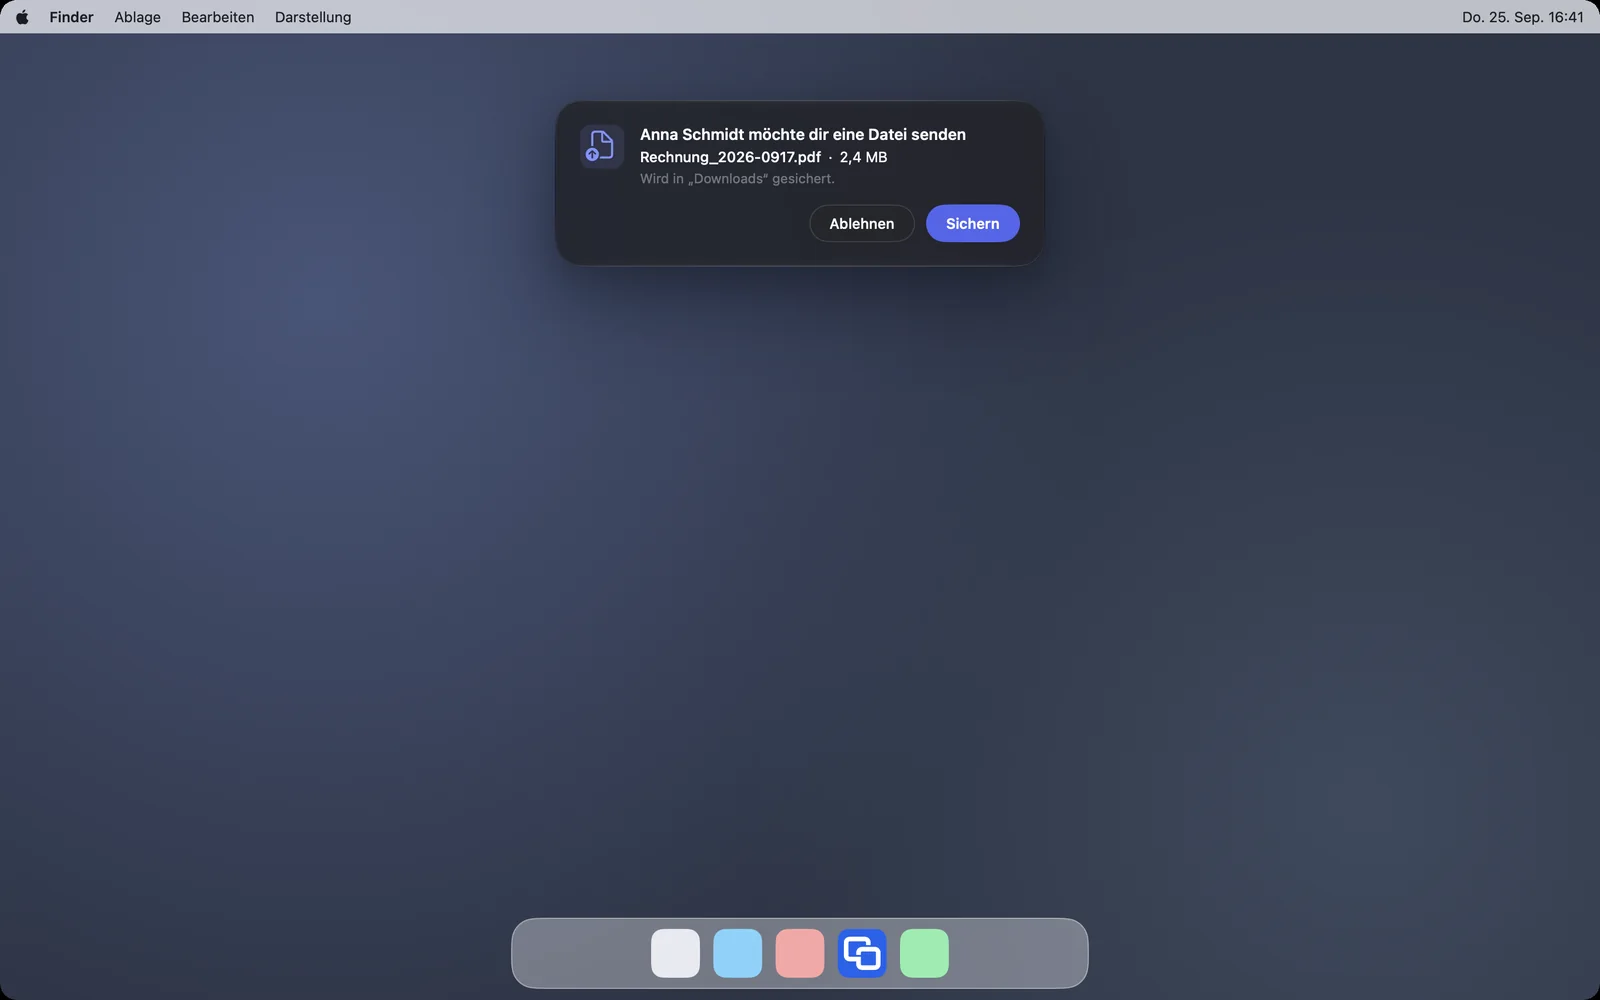Open the Darstellung menu
The height and width of the screenshot is (1000, 1600).
[313, 17]
